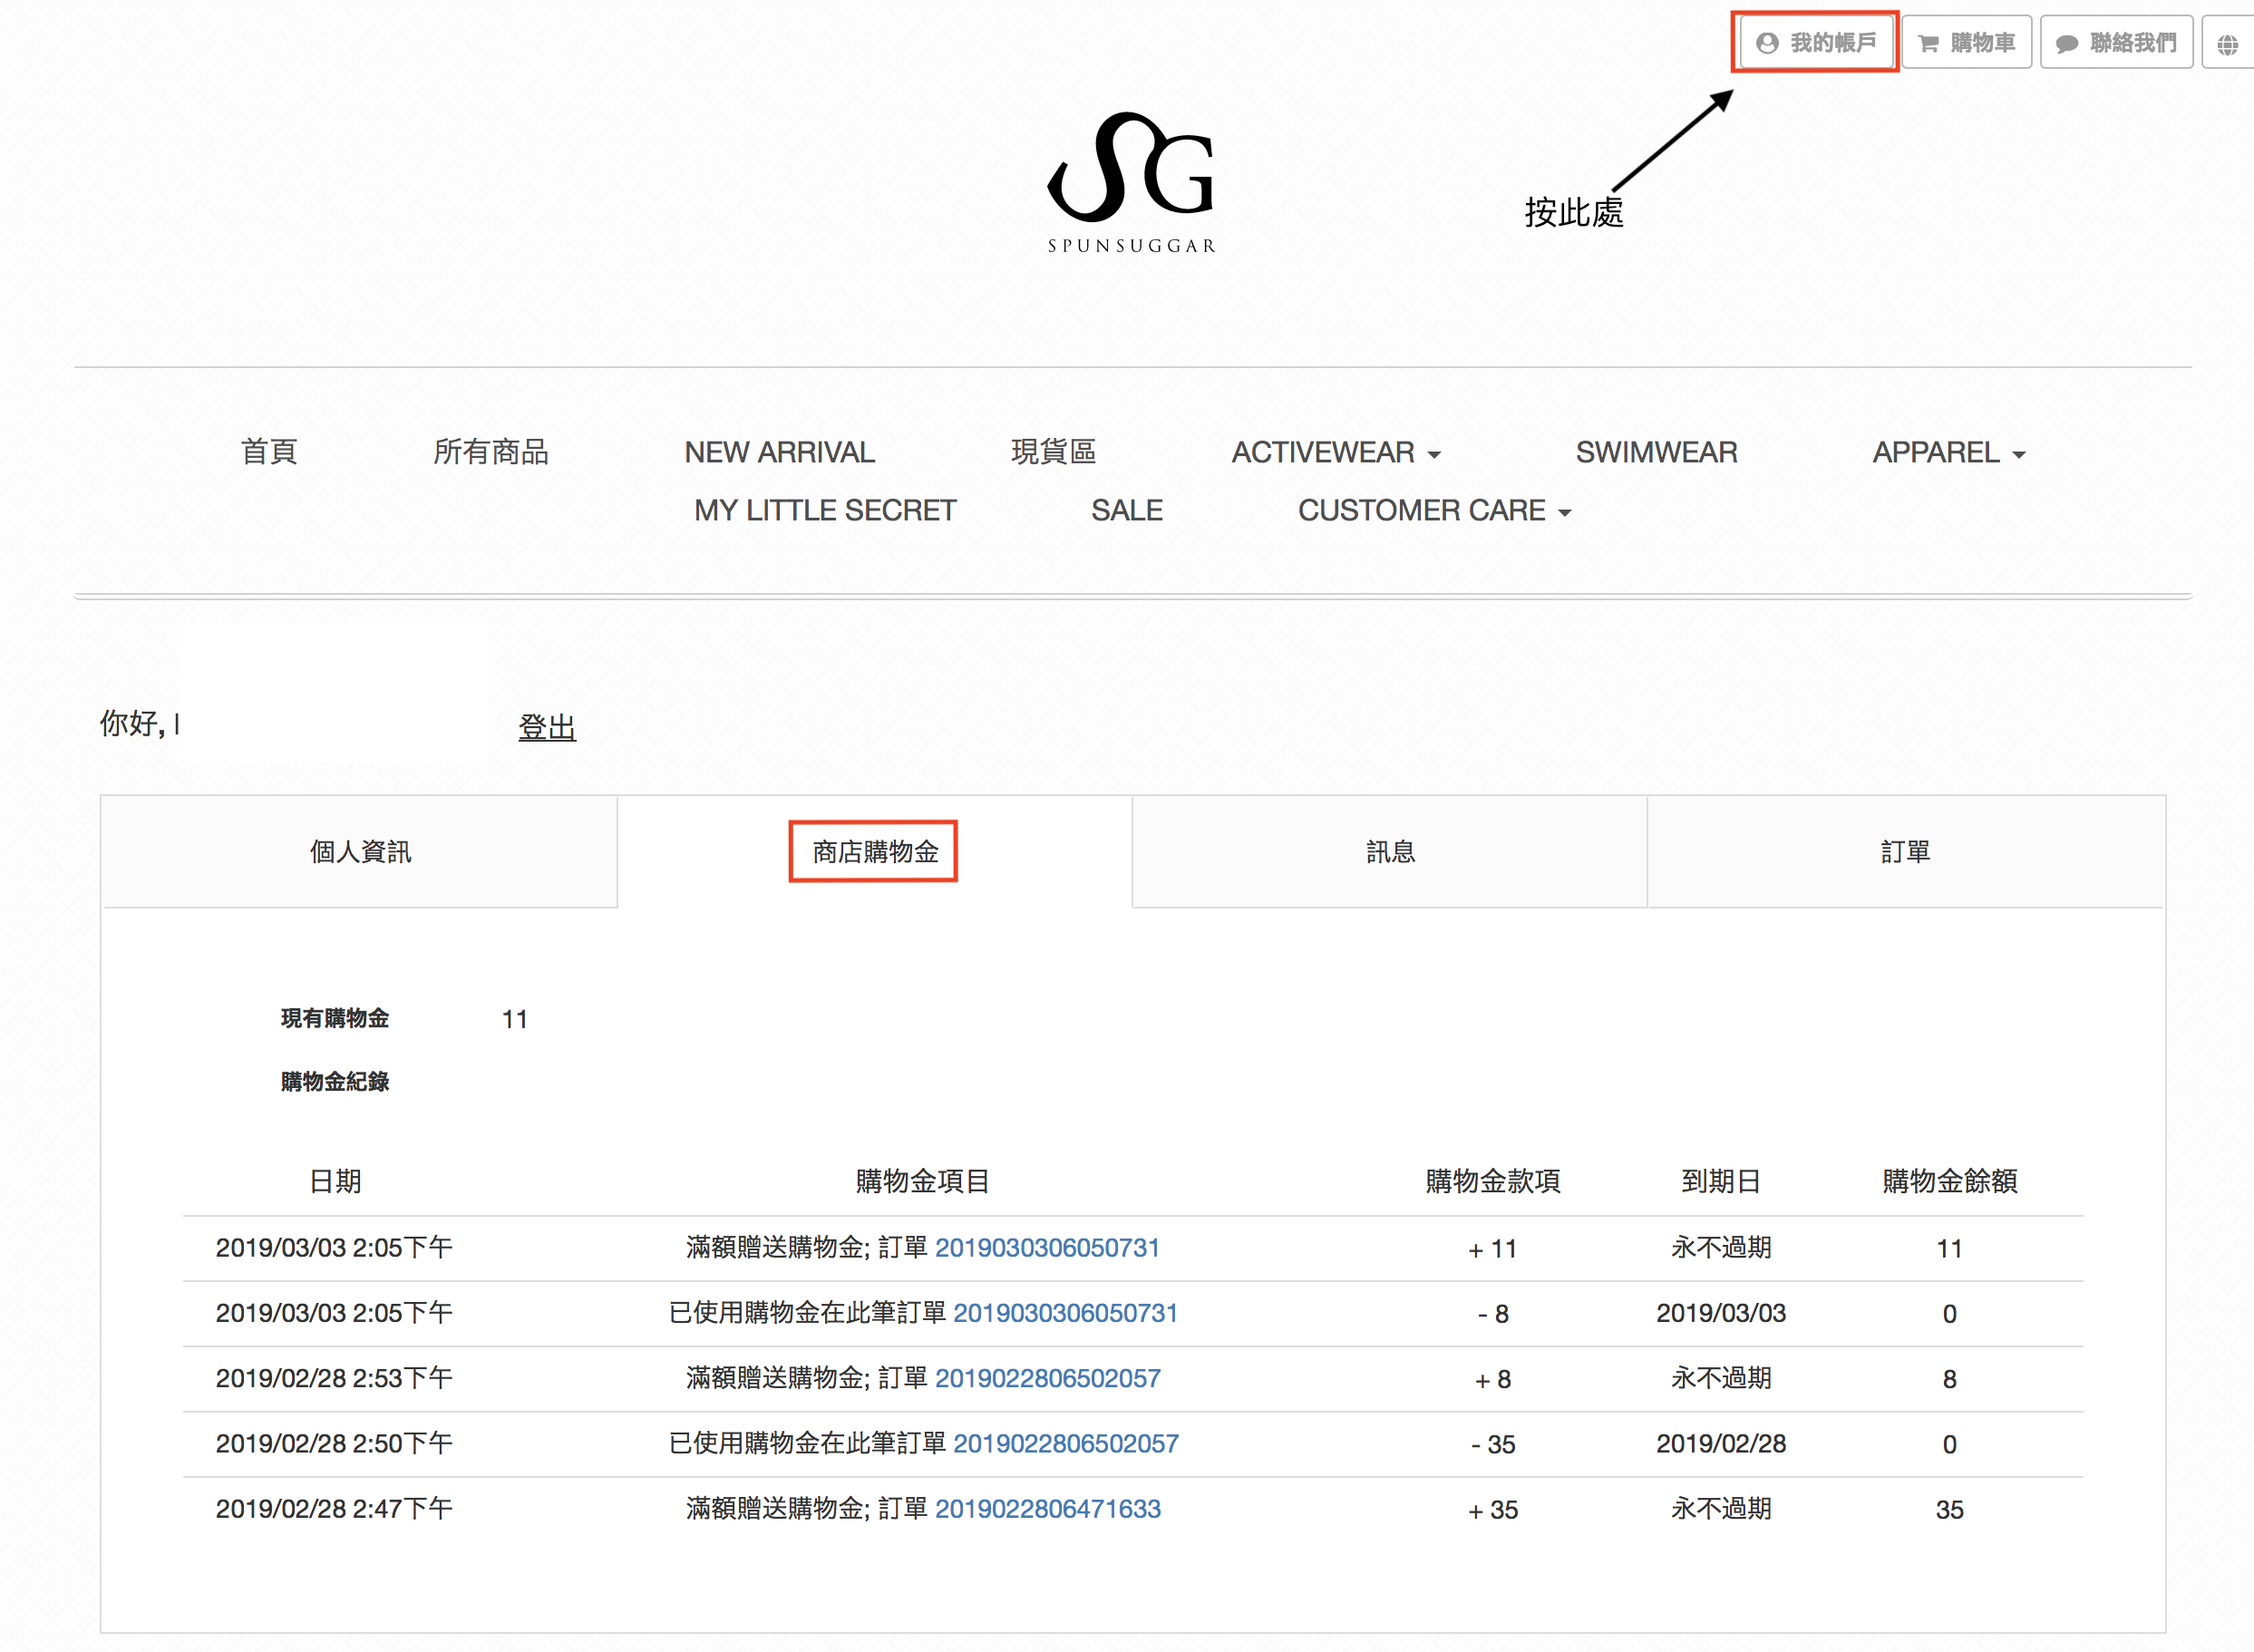2254x1652 pixels.
Task: Click the globe language icon
Action: point(2228,44)
